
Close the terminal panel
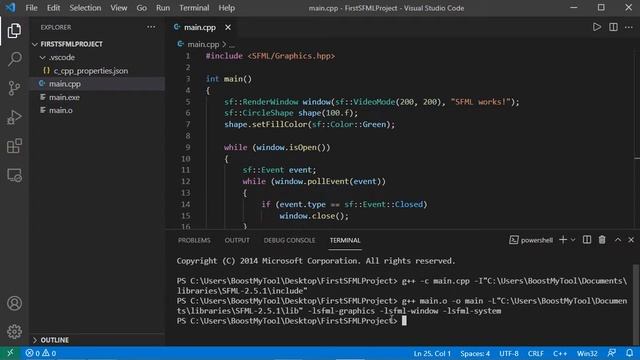pyautogui.click(x=631, y=240)
